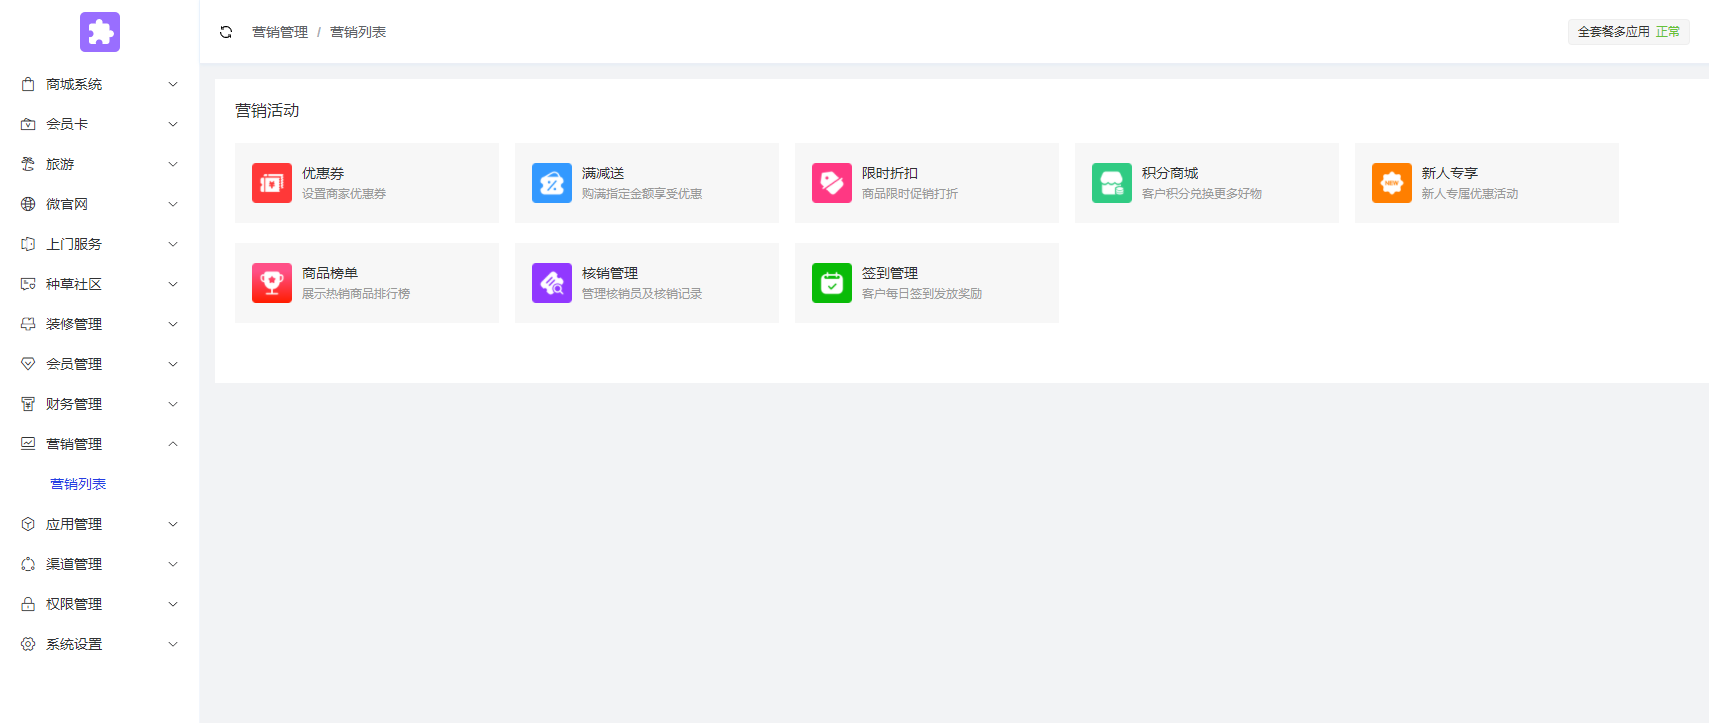Click the refresh icon beside breadcrumb
The image size is (1709, 723).
tap(226, 32)
